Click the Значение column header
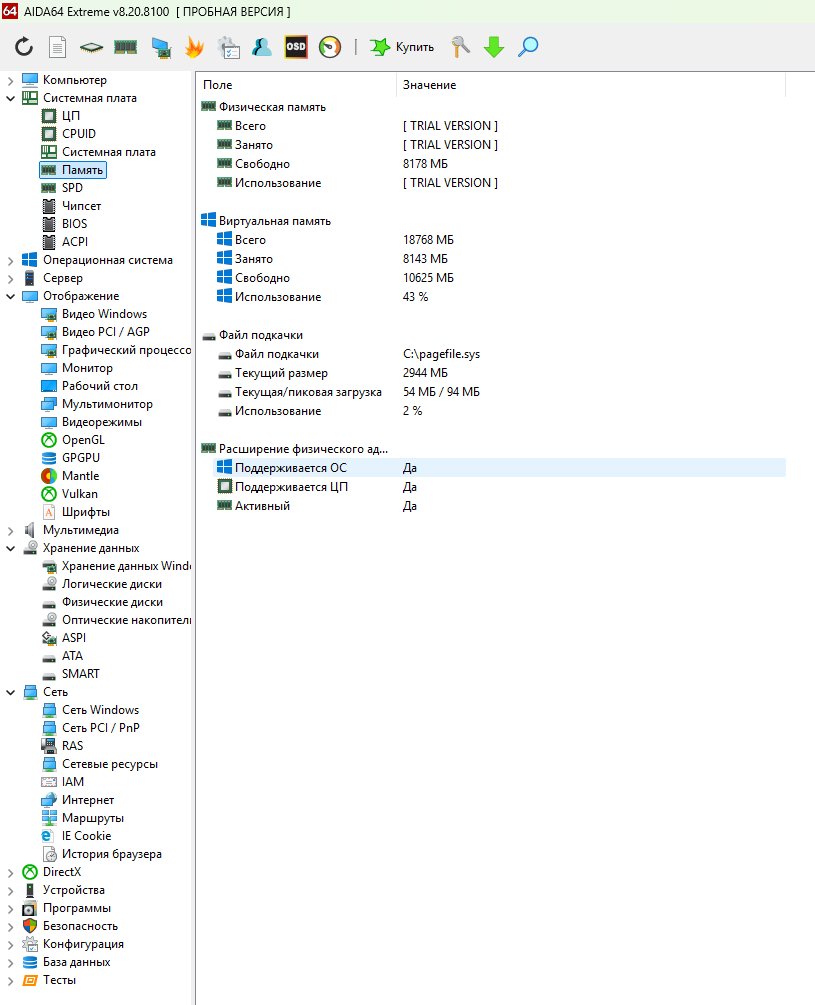The image size is (815, 1005). pyautogui.click(x=591, y=85)
